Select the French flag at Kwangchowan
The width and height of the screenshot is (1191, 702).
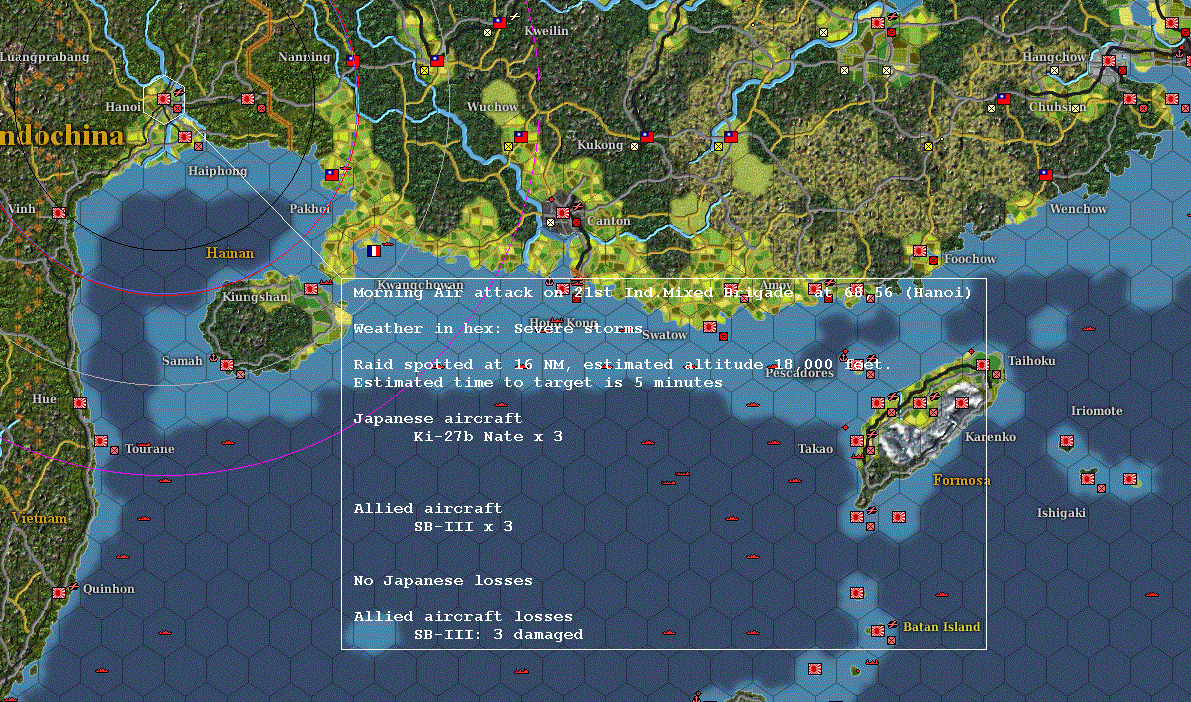(x=374, y=251)
